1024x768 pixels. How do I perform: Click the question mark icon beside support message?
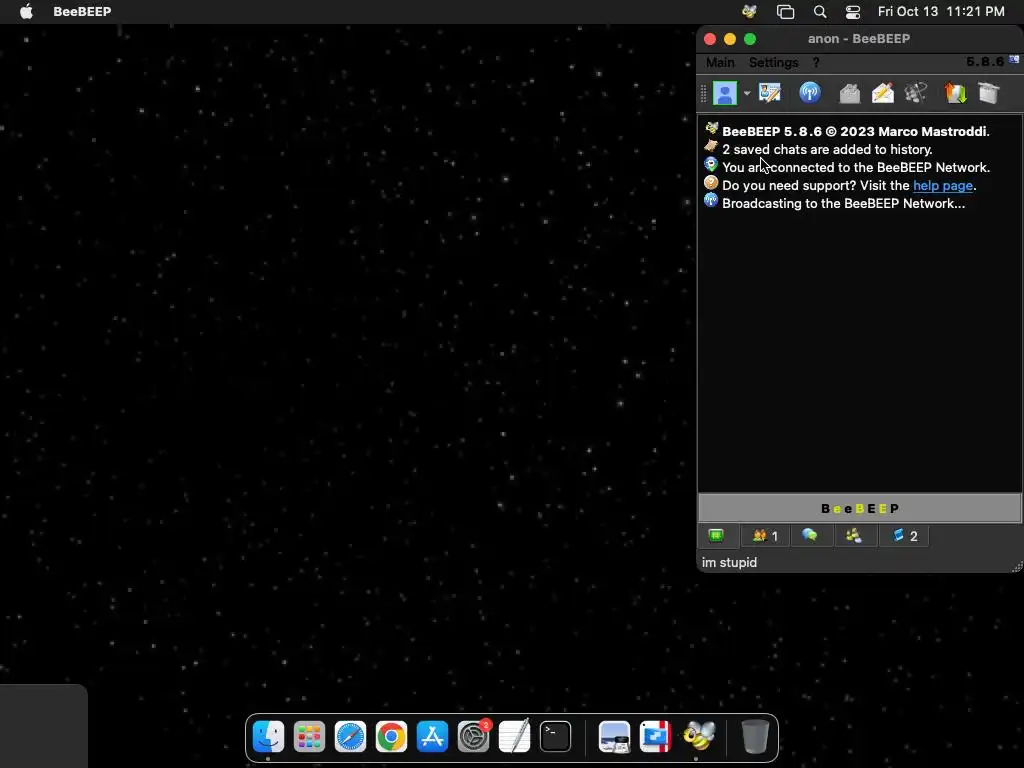(x=711, y=184)
